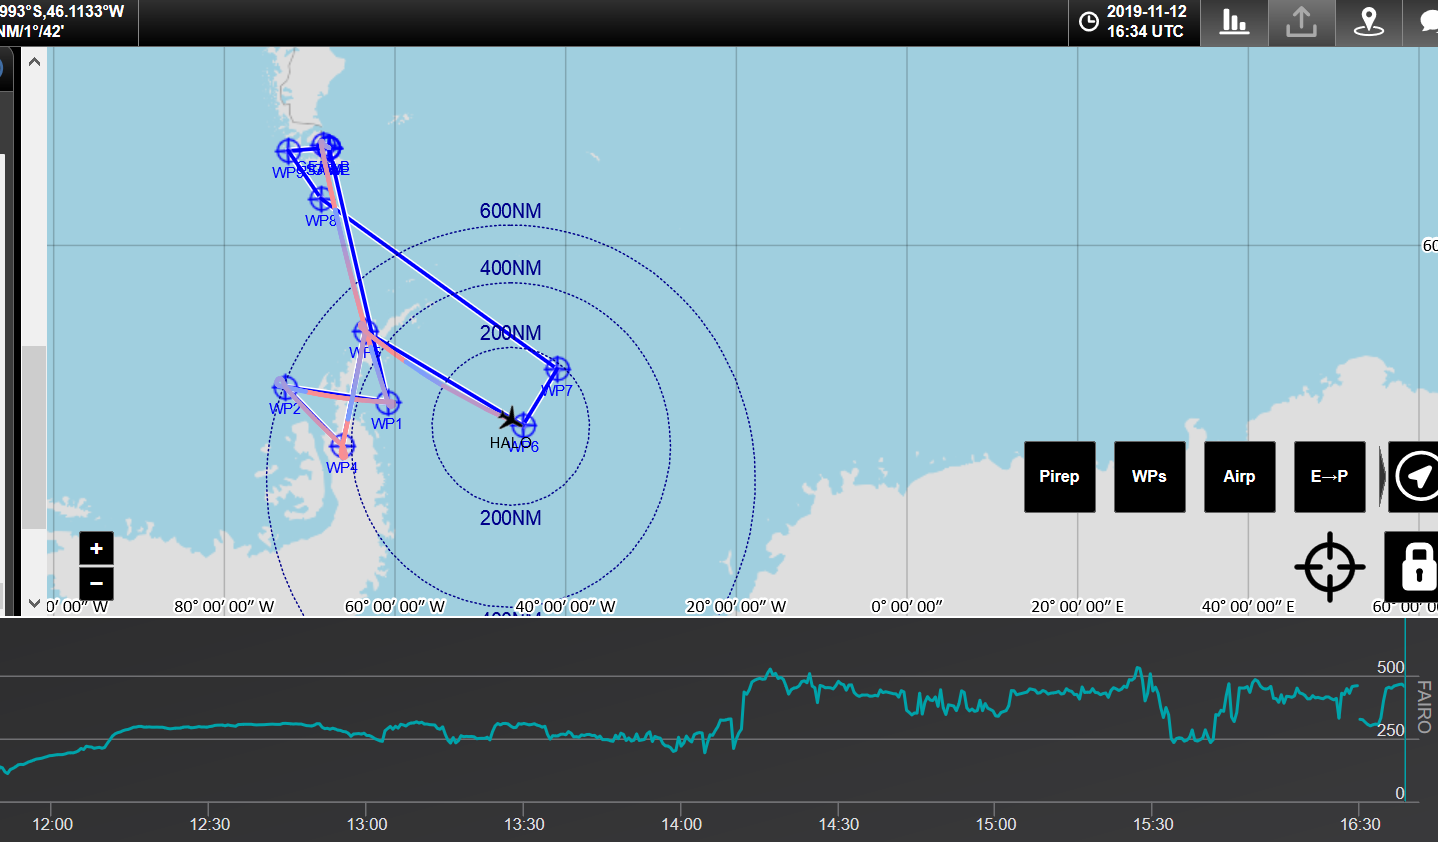Screen dimensions: 1438x842
Task: Click the upper 200NM range ring label
Action: tap(510, 333)
